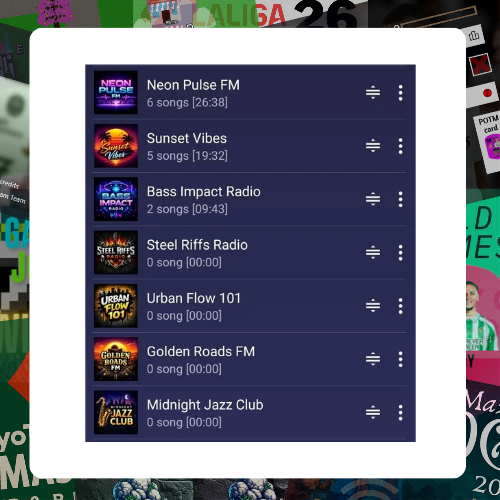Open the Steel Riffs Radio playlist title
Image resolution: width=500 pixels, height=500 pixels.
(197, 245)
